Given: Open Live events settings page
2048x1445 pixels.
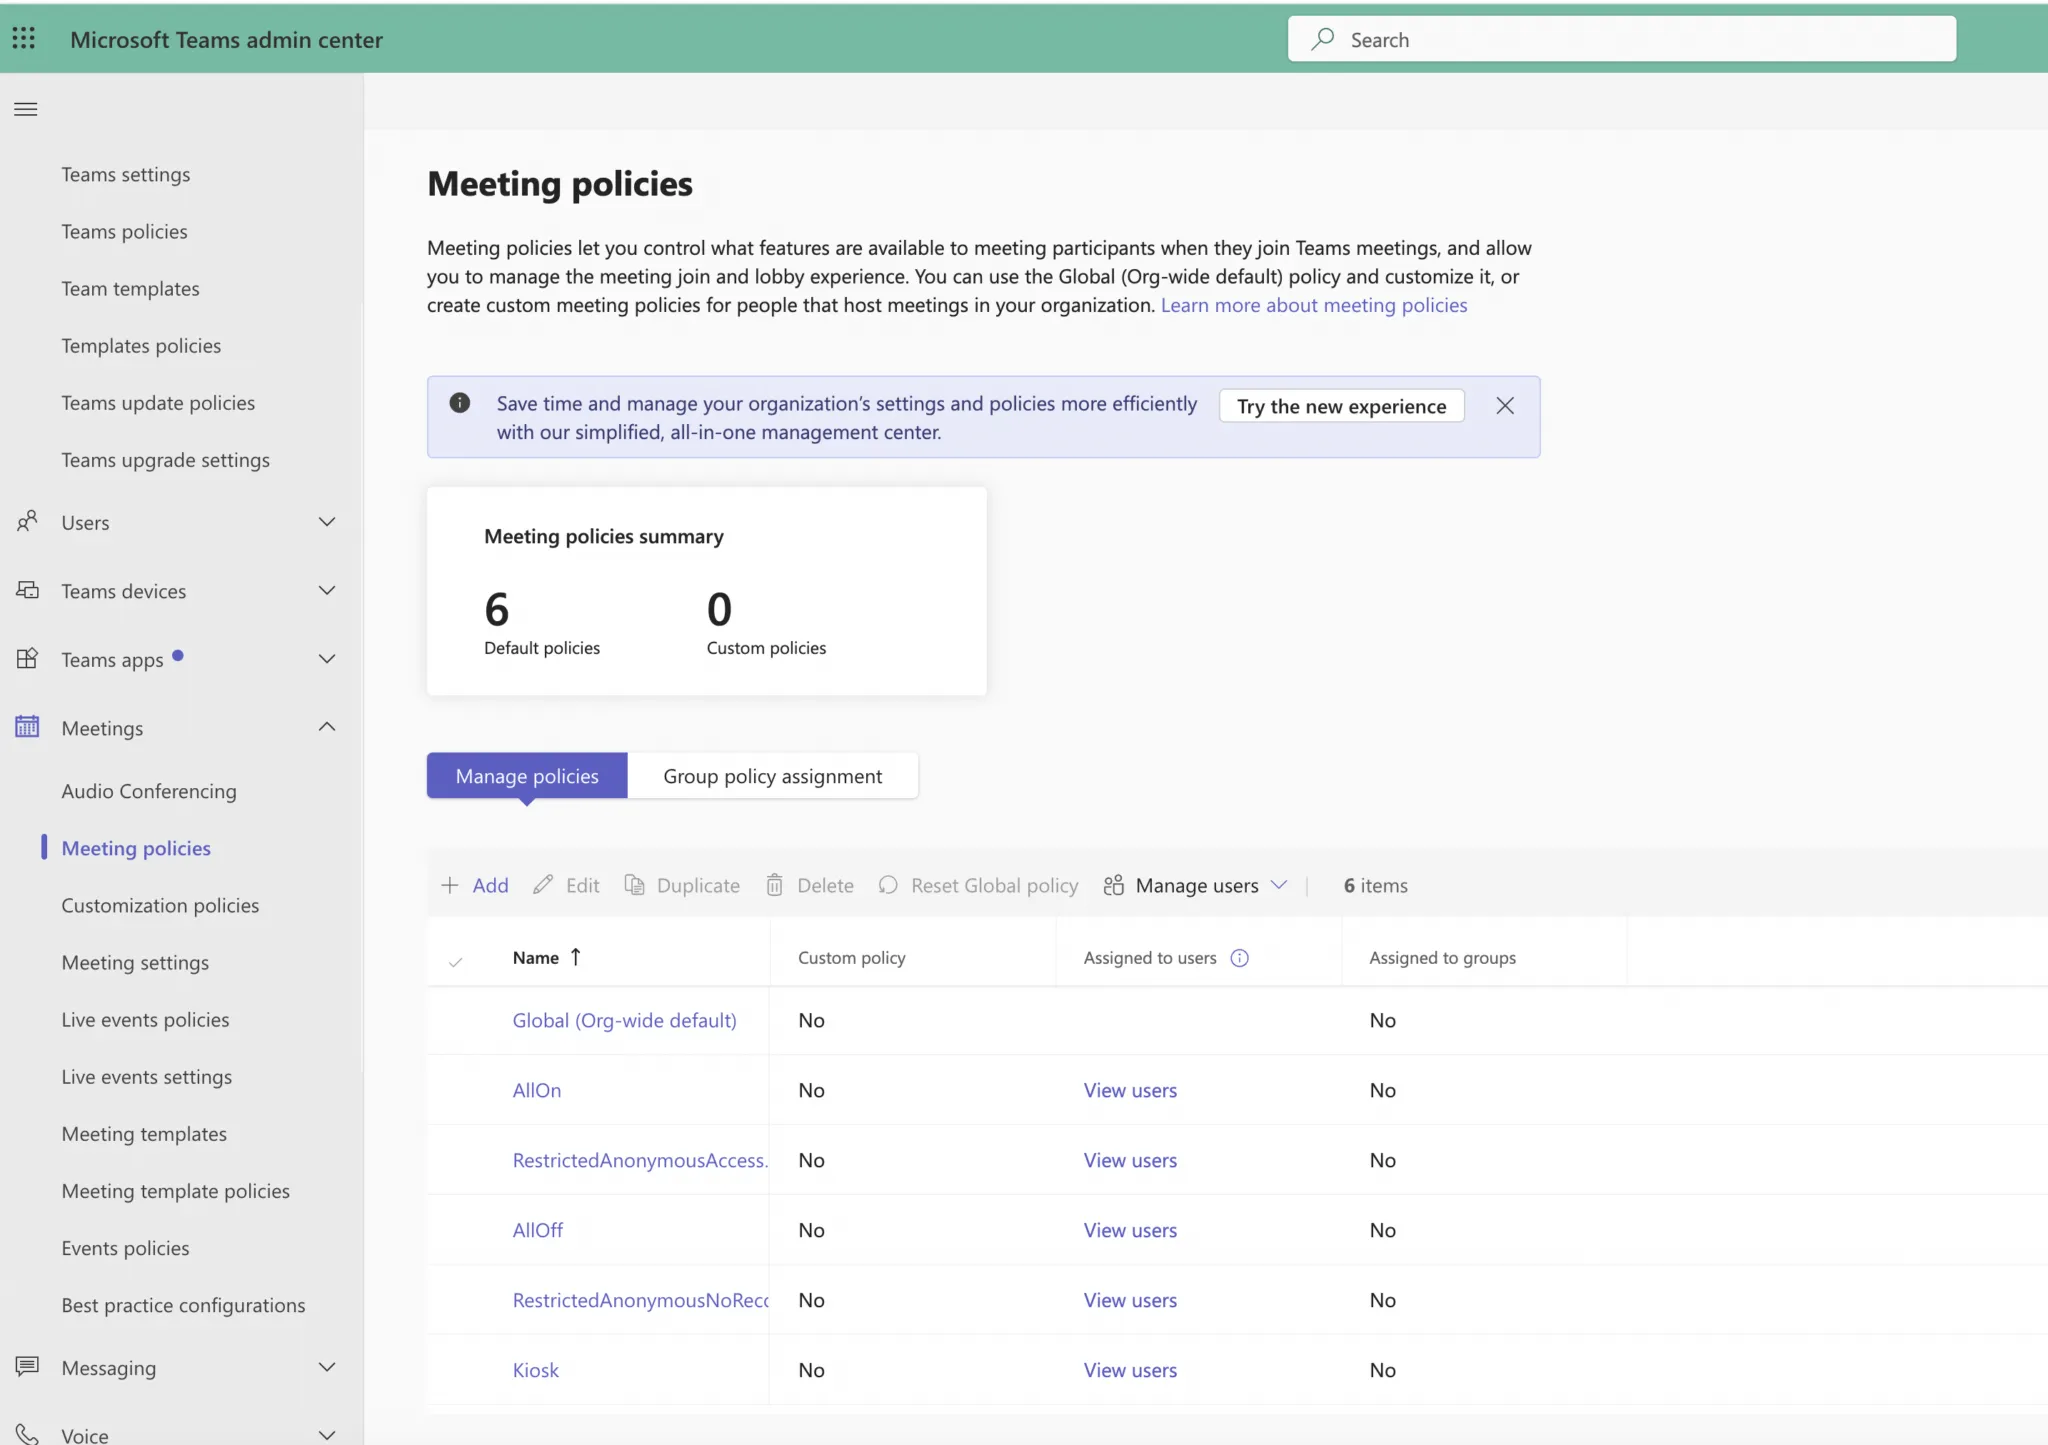Looking at the screenshot, I should click(x=147, y=1077).
